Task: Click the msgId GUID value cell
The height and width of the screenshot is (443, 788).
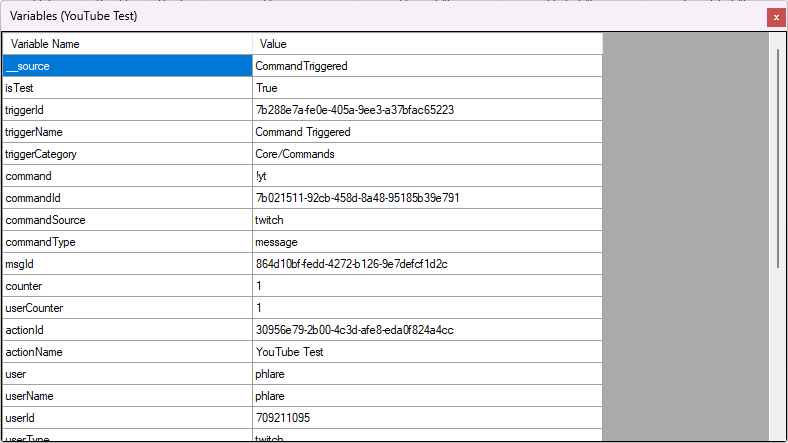Action: click(427, 264)
